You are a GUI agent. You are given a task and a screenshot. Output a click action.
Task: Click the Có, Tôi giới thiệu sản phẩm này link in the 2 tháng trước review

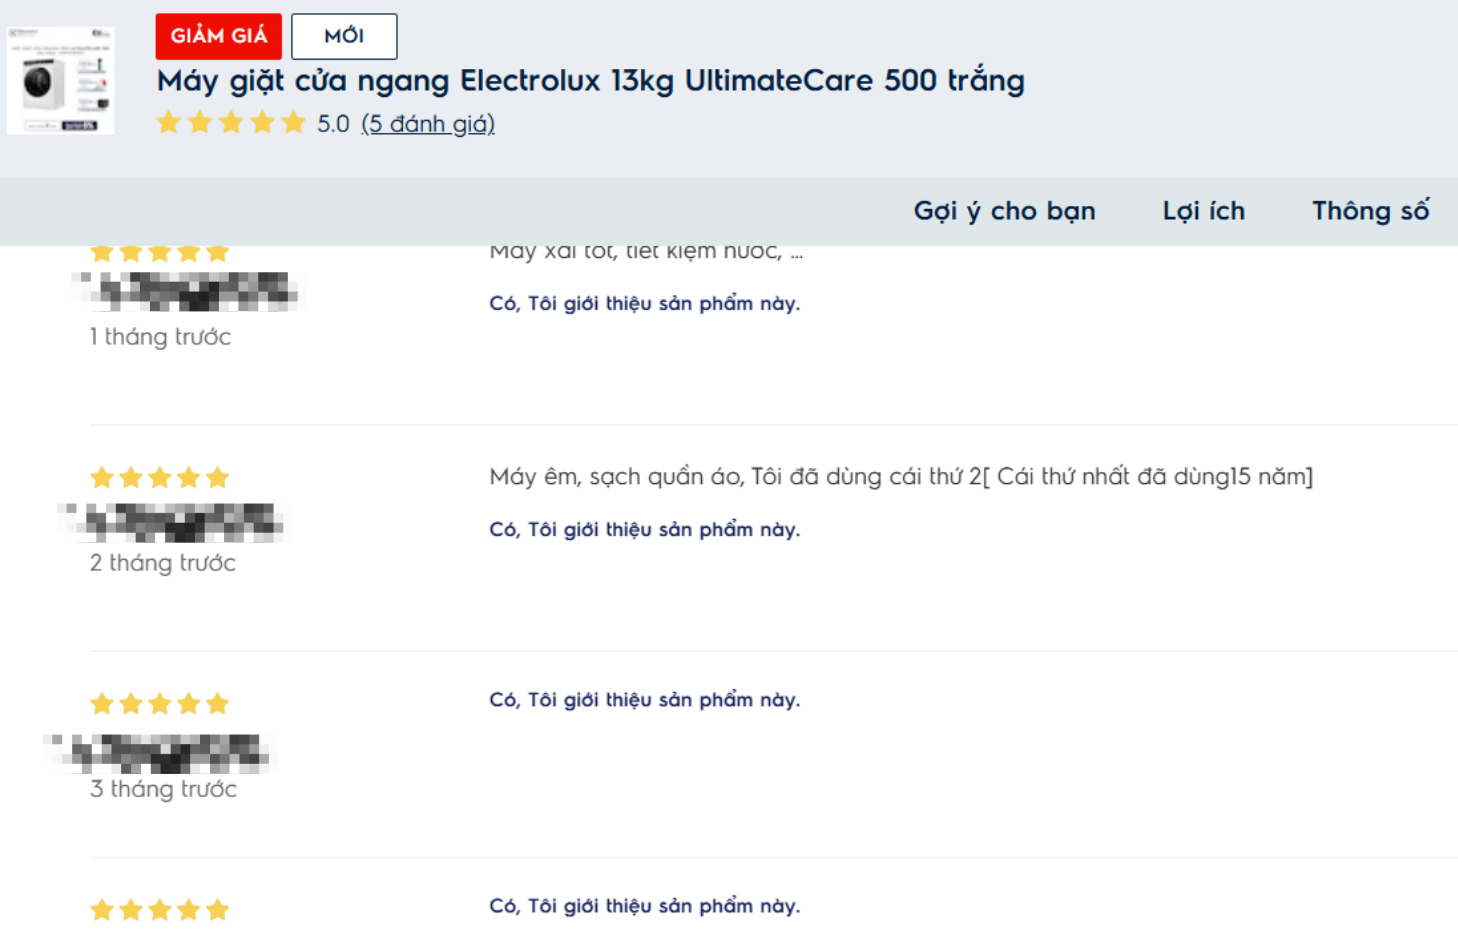(644, 529)
